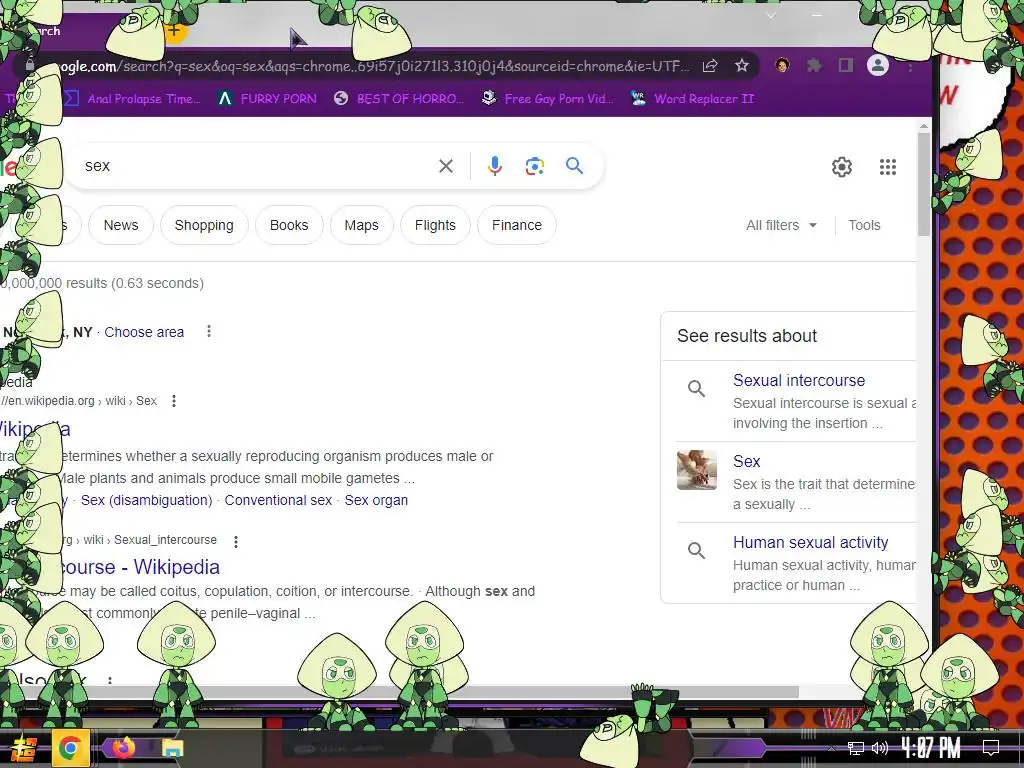
Task: Click the share page icon in address bar
Action: click(710, 65)
